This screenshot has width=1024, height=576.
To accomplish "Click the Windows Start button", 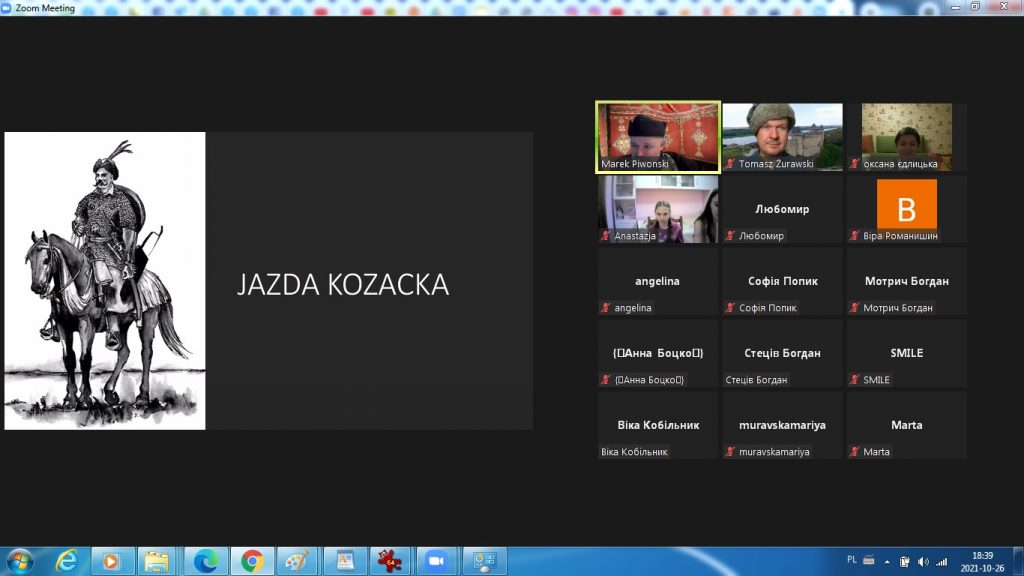I will pyautogui.click(x=20, y=561).
